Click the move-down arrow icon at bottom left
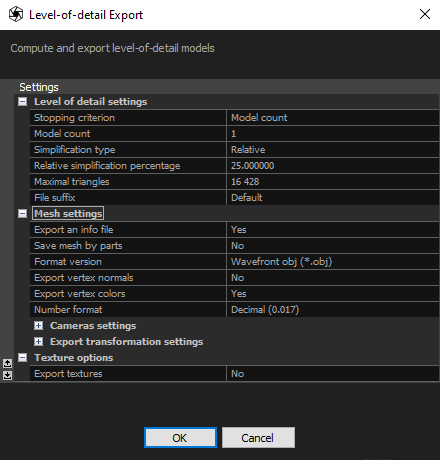The image size is (440, 460). [7, 375]
